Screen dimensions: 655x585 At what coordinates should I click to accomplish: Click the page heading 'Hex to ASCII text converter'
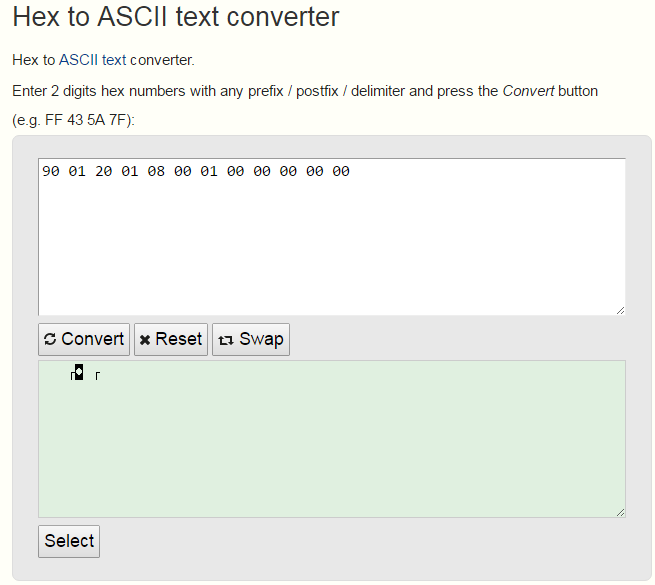pos(175,17)
